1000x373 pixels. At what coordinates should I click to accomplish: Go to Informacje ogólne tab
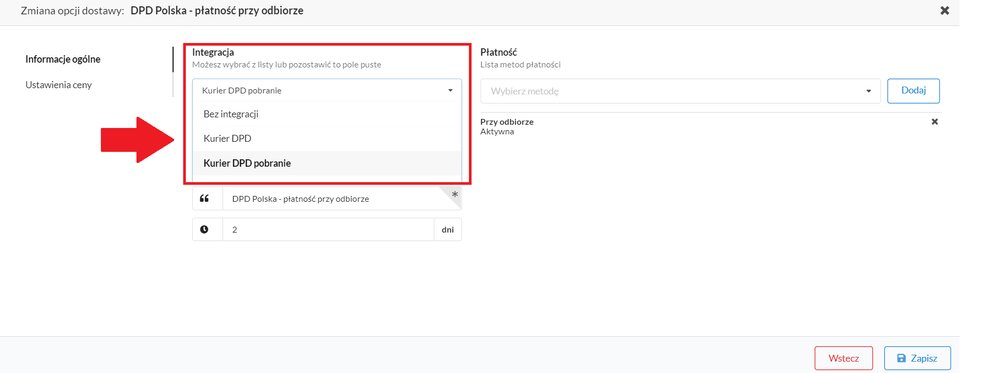click(x=63, y=59)
